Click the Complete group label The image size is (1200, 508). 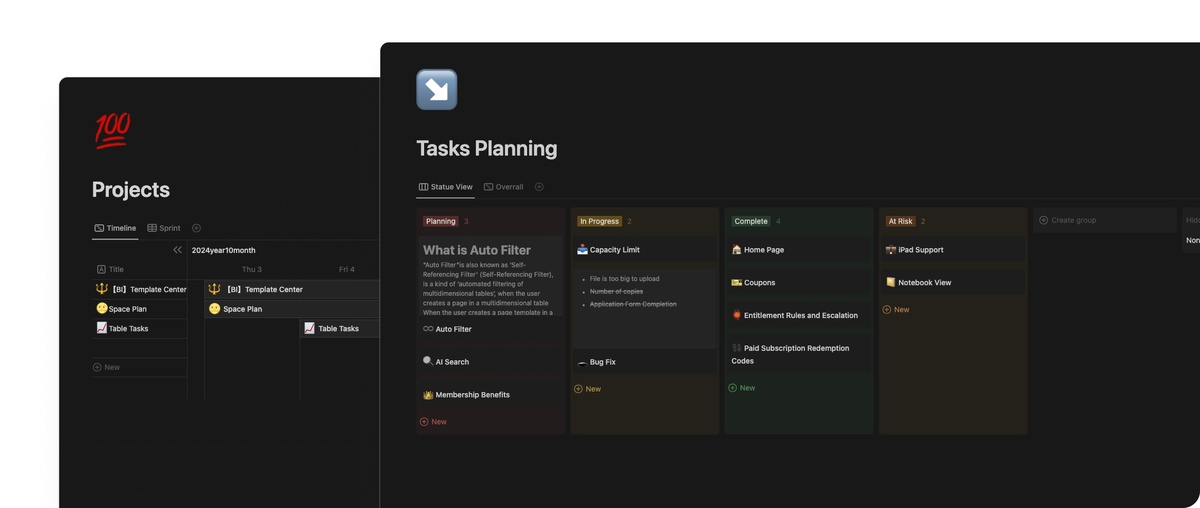(x=751, y=221)
